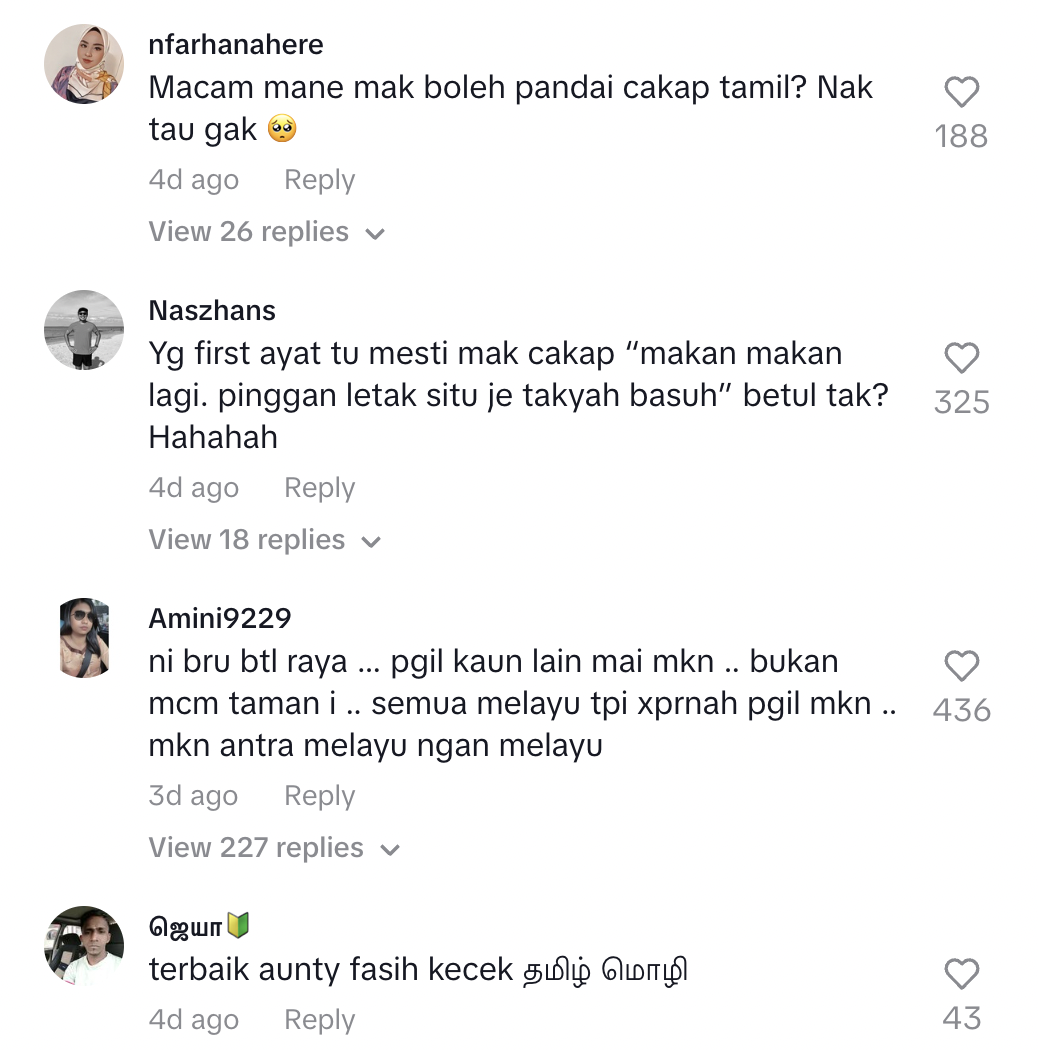Viewport: 1038px width, 1050px height.
Task: Reply to Naszhans' comment
Action: pos(319,488)
